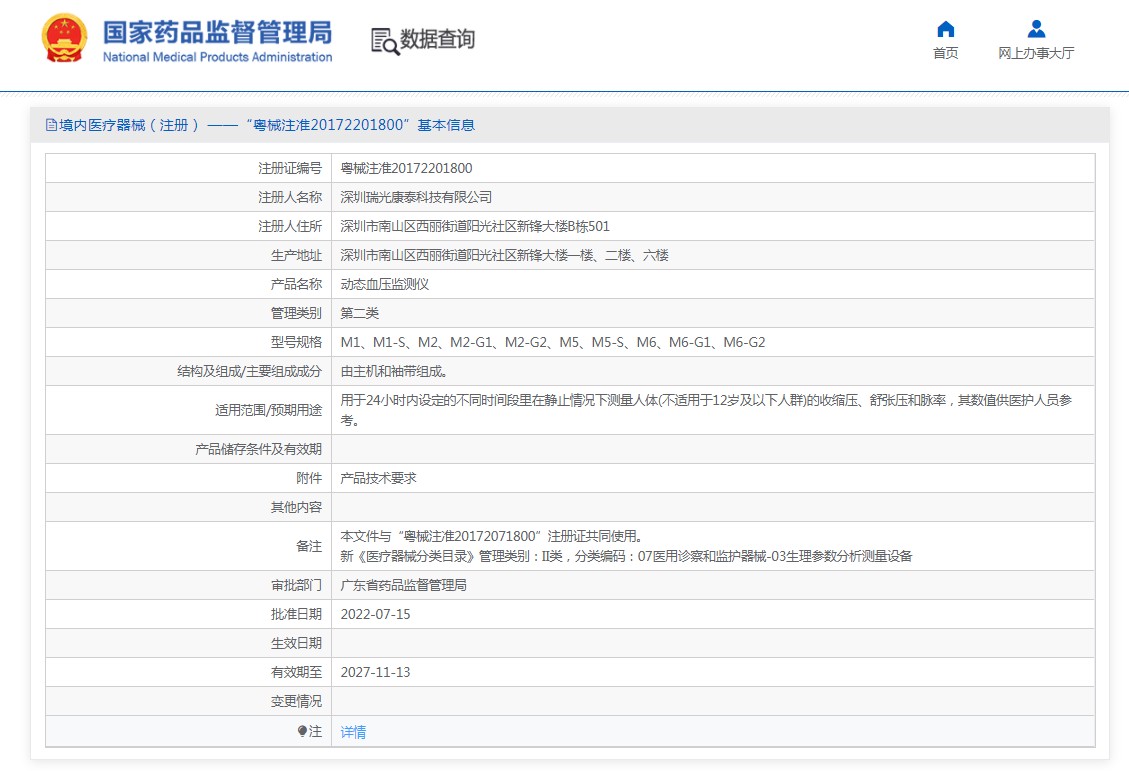Click product name 动态血压监测仪
The height and width of the screenshot is (771, 1129).
384,284
